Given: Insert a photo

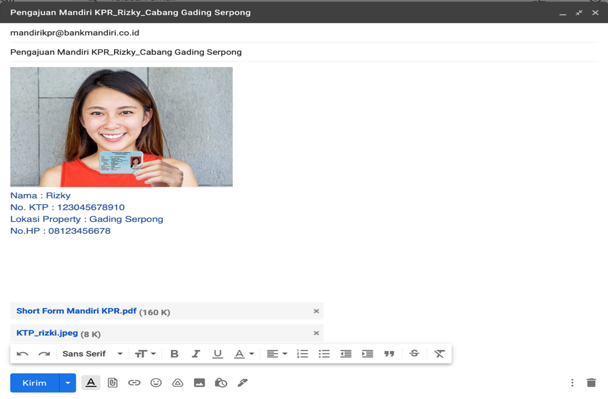Looking at the screenshot, I should coord(199,383).
